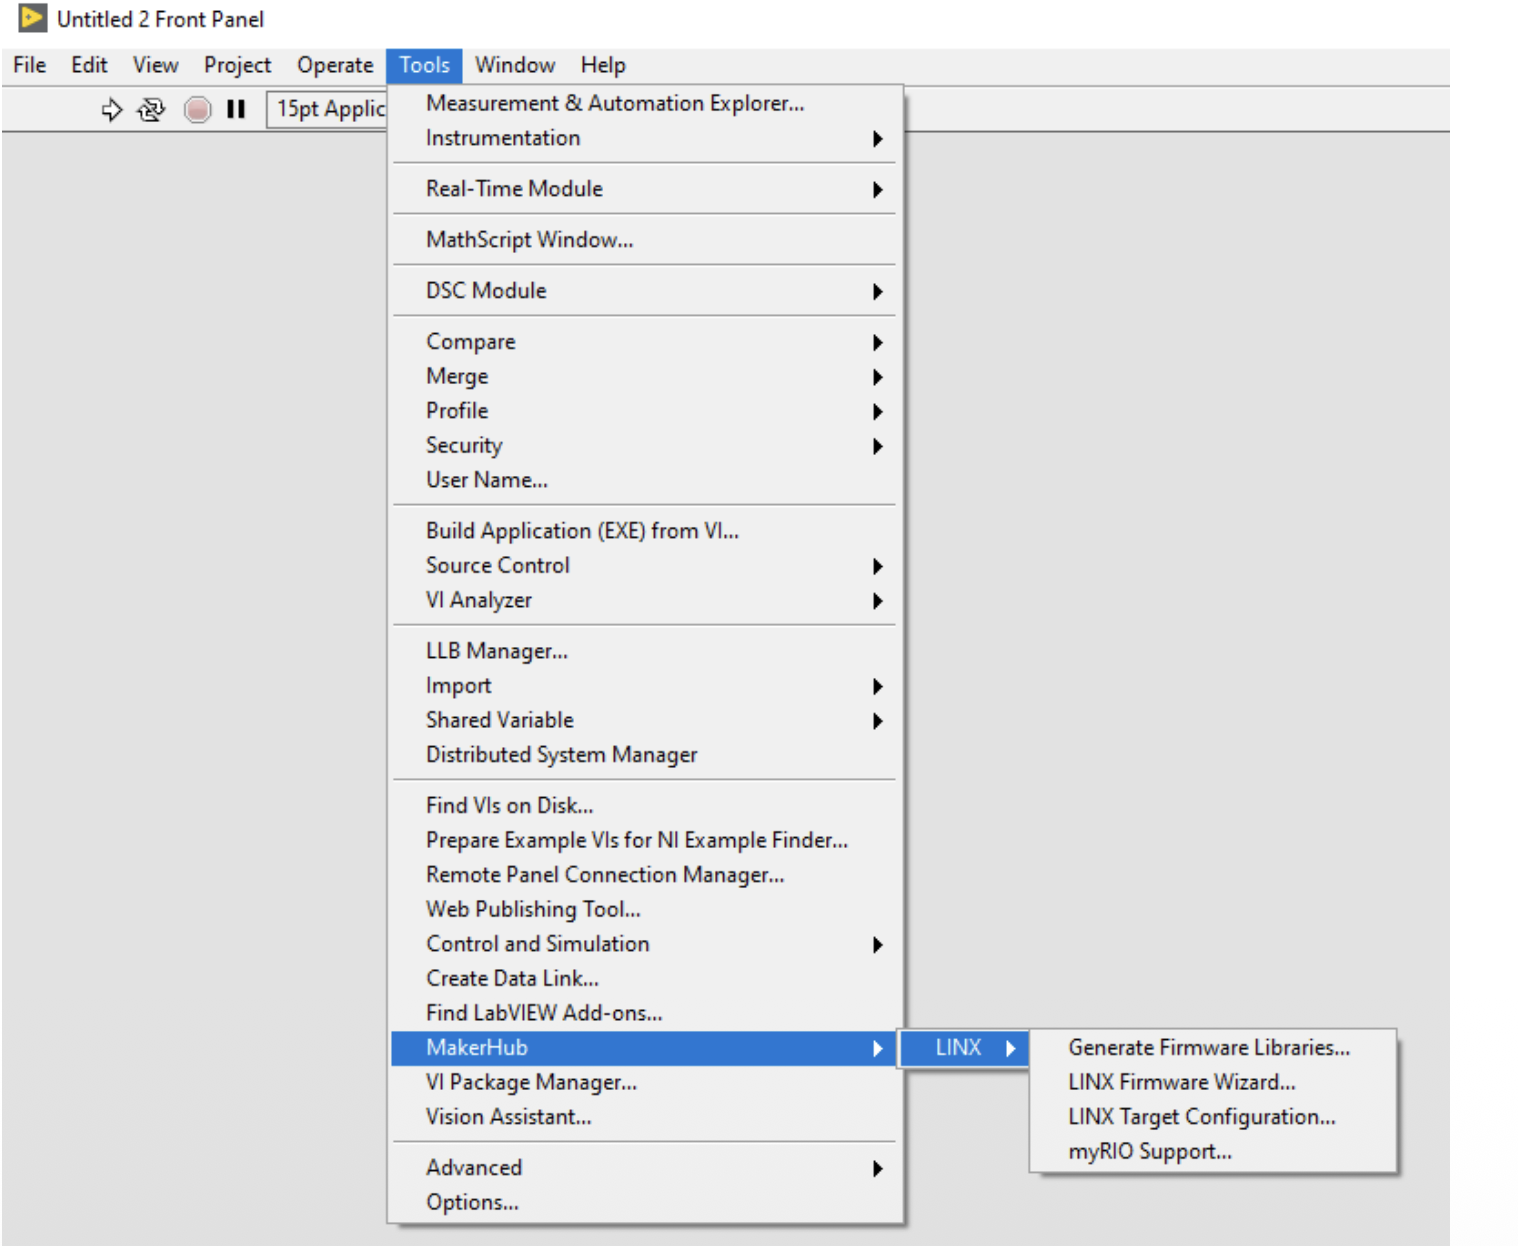This screenshot has height=1246, width=1518.
Task: Open the Operate menu
Action: [x=335, y=65]
